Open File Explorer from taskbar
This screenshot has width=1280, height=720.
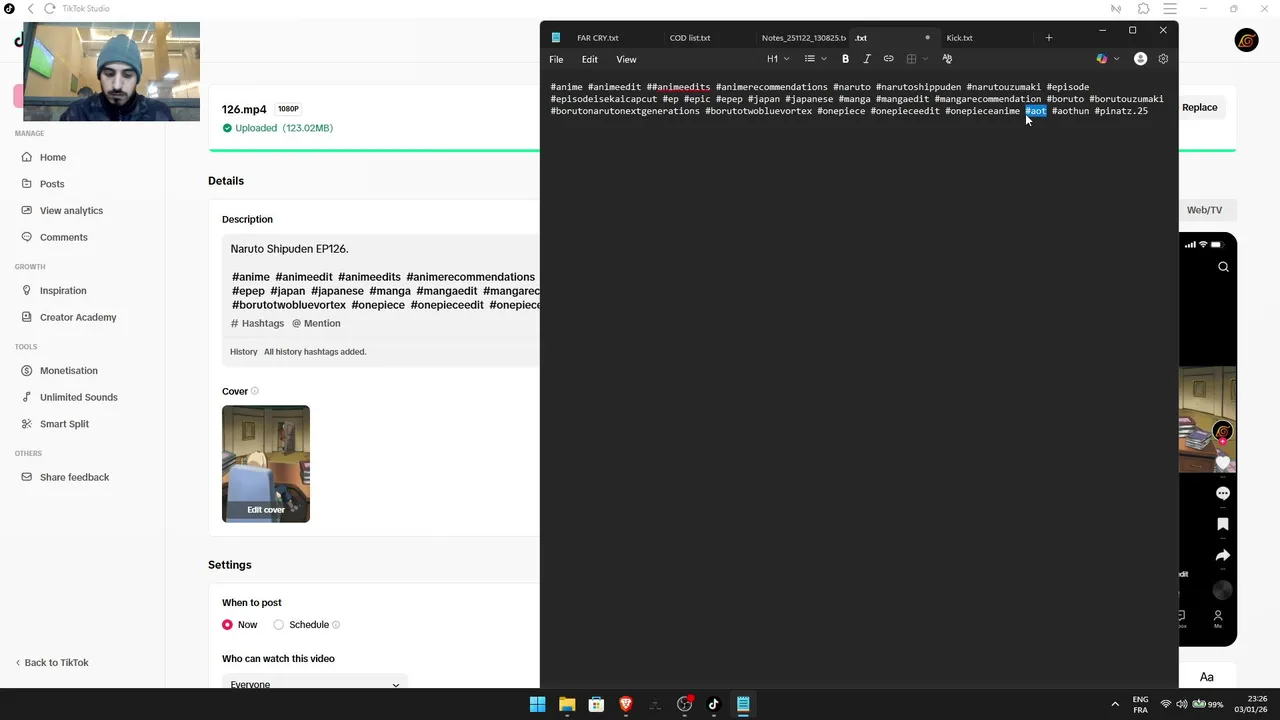[567, 704]
